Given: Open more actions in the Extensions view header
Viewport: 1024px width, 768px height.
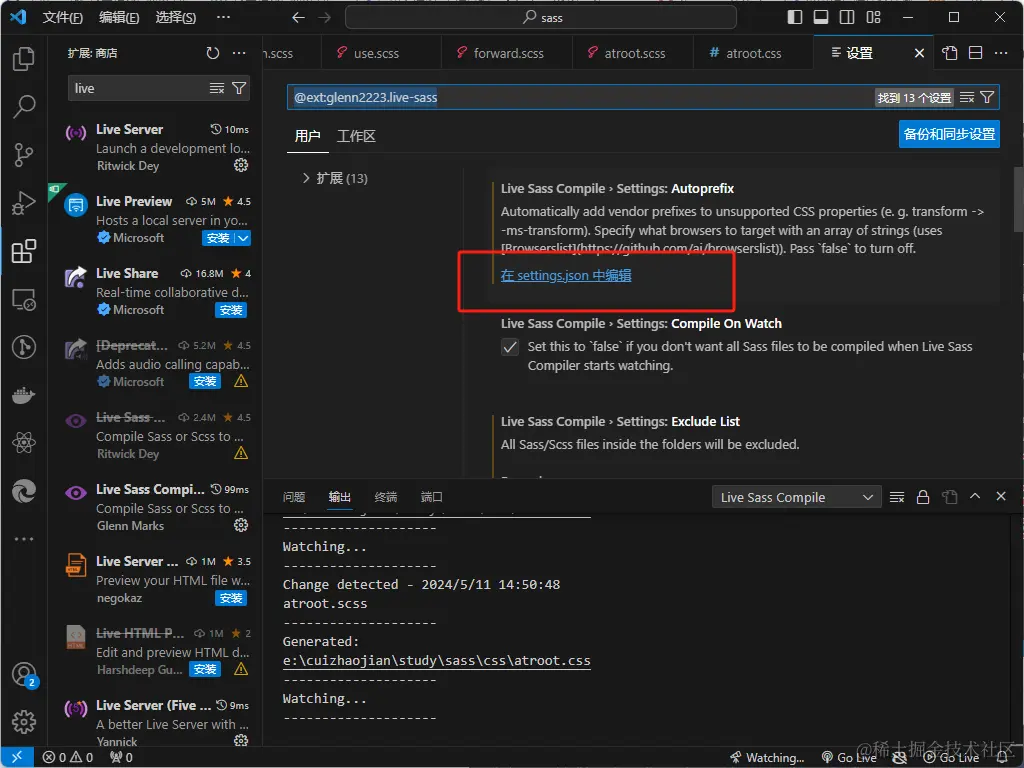Looking at the screenshot, I should pos(239,53).
